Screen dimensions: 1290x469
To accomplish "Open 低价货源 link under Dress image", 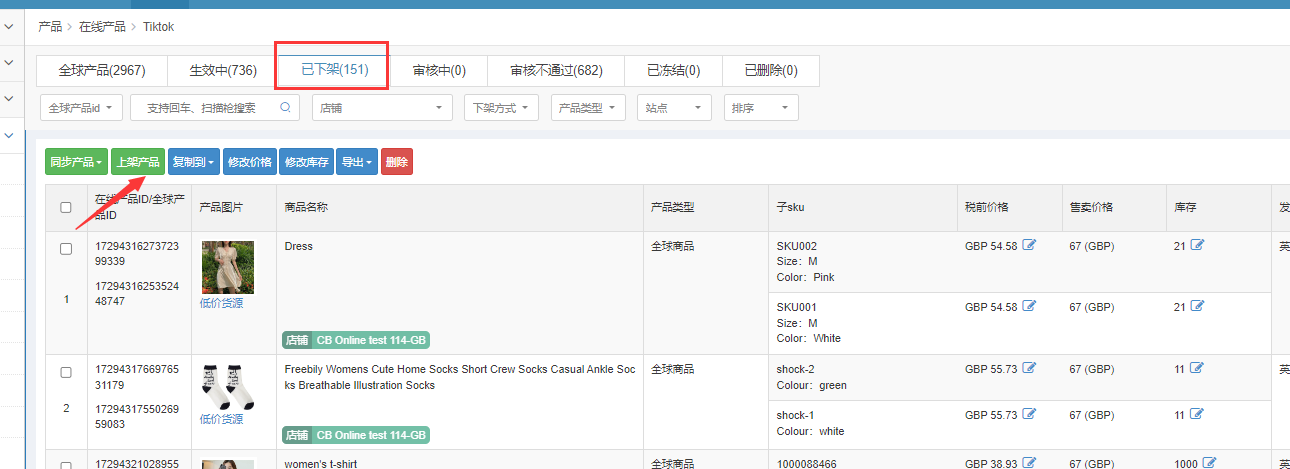I will click(221, 303).
